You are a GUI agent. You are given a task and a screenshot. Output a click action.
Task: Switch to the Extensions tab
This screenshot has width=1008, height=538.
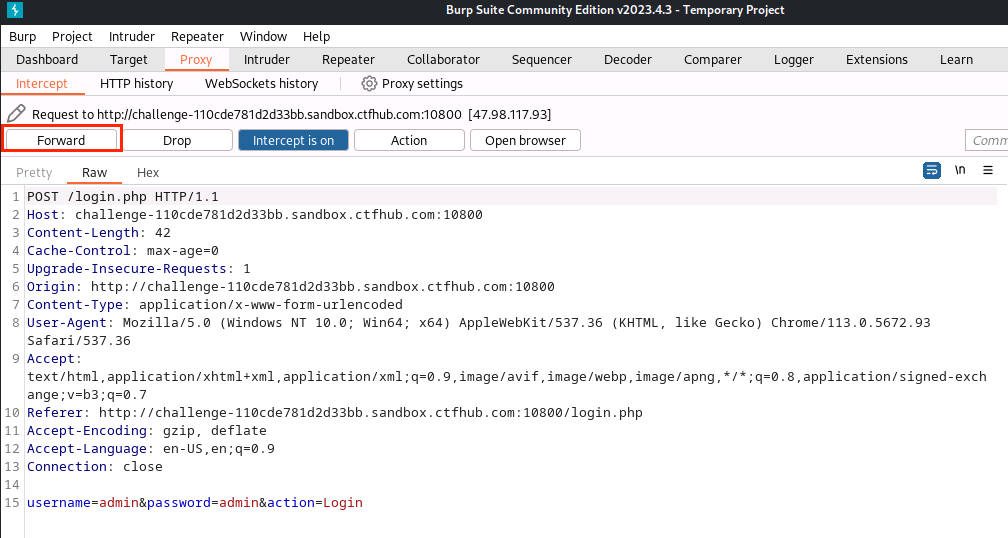[877, 60]
